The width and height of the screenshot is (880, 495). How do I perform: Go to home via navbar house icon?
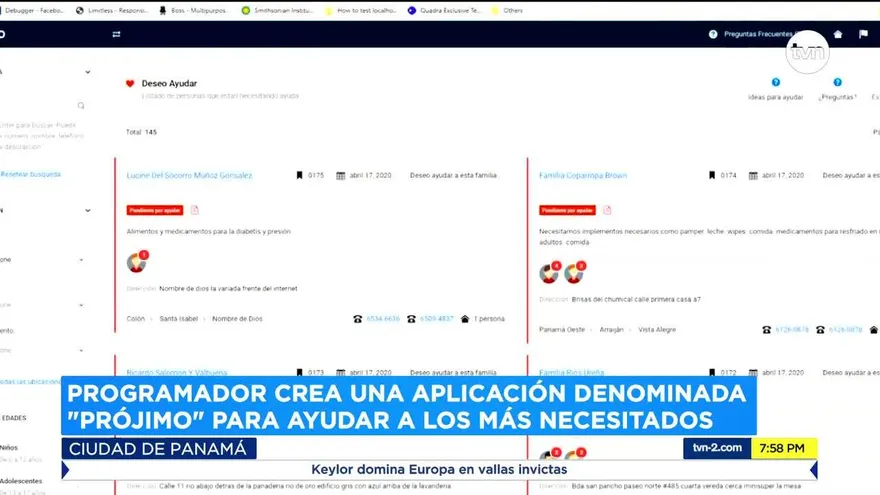(838, 34)
